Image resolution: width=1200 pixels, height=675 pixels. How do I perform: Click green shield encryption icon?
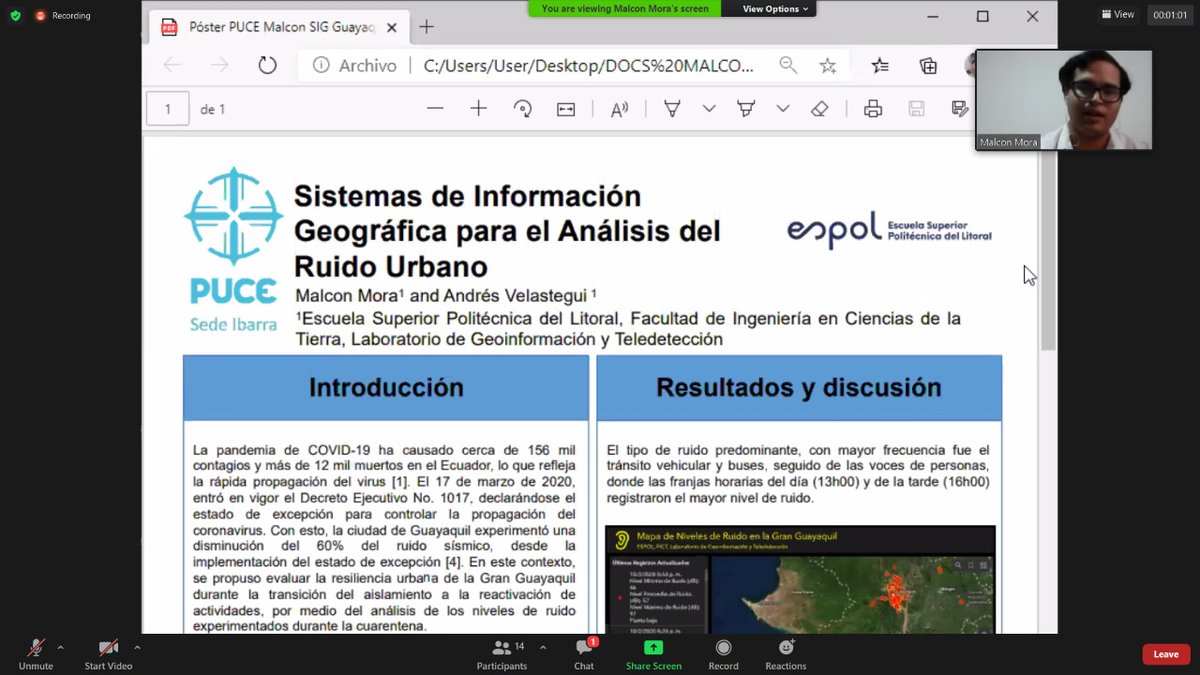[x=15, y=16]
